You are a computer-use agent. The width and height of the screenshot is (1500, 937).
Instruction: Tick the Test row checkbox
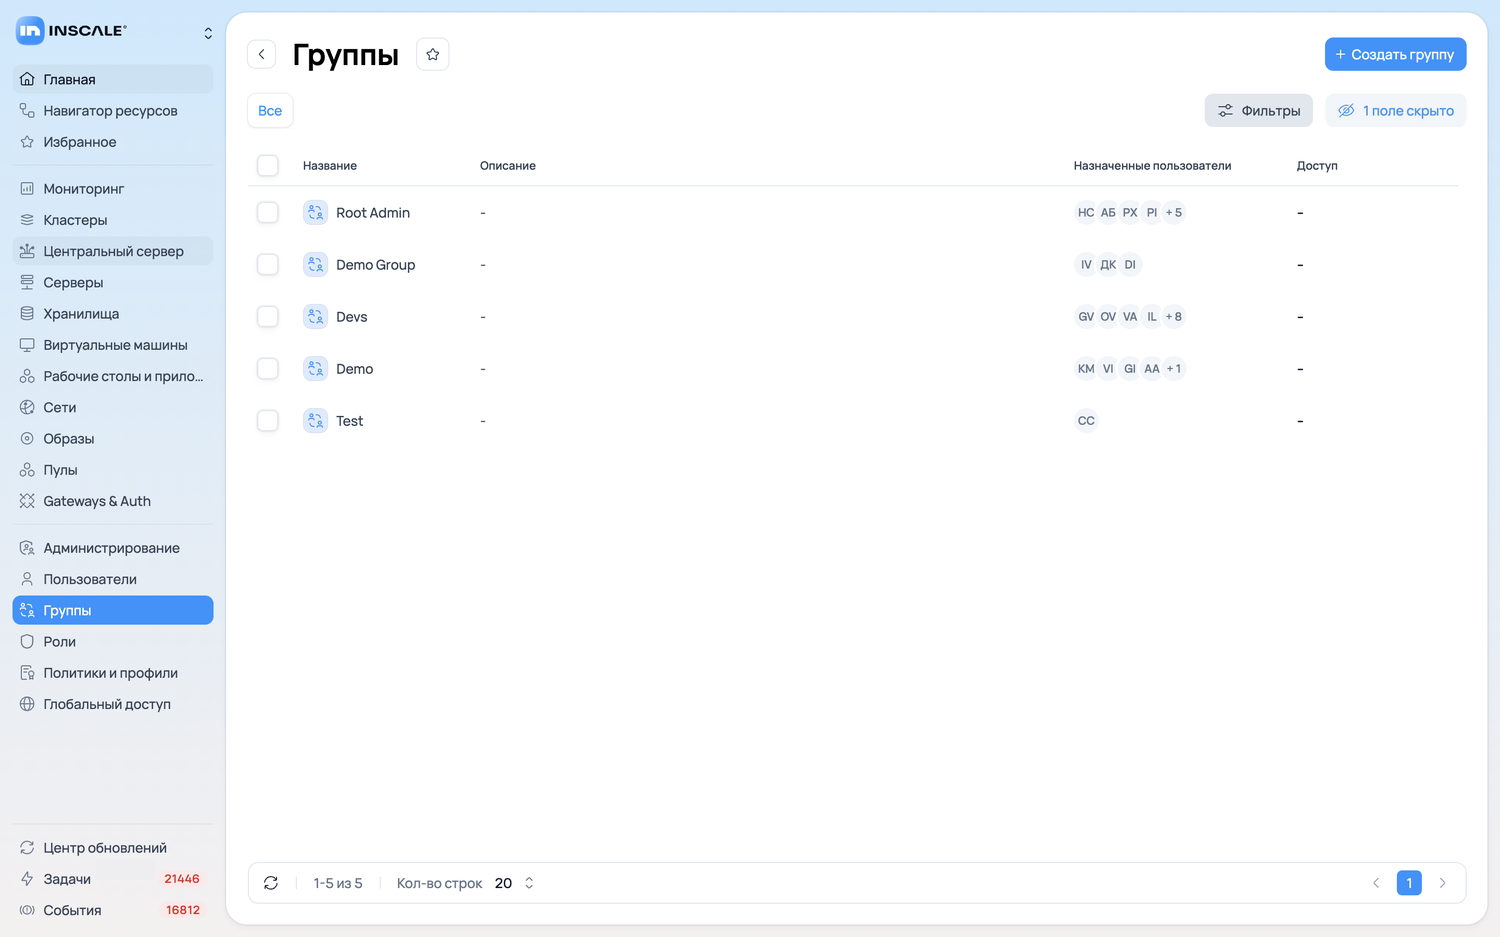[268, 420]
